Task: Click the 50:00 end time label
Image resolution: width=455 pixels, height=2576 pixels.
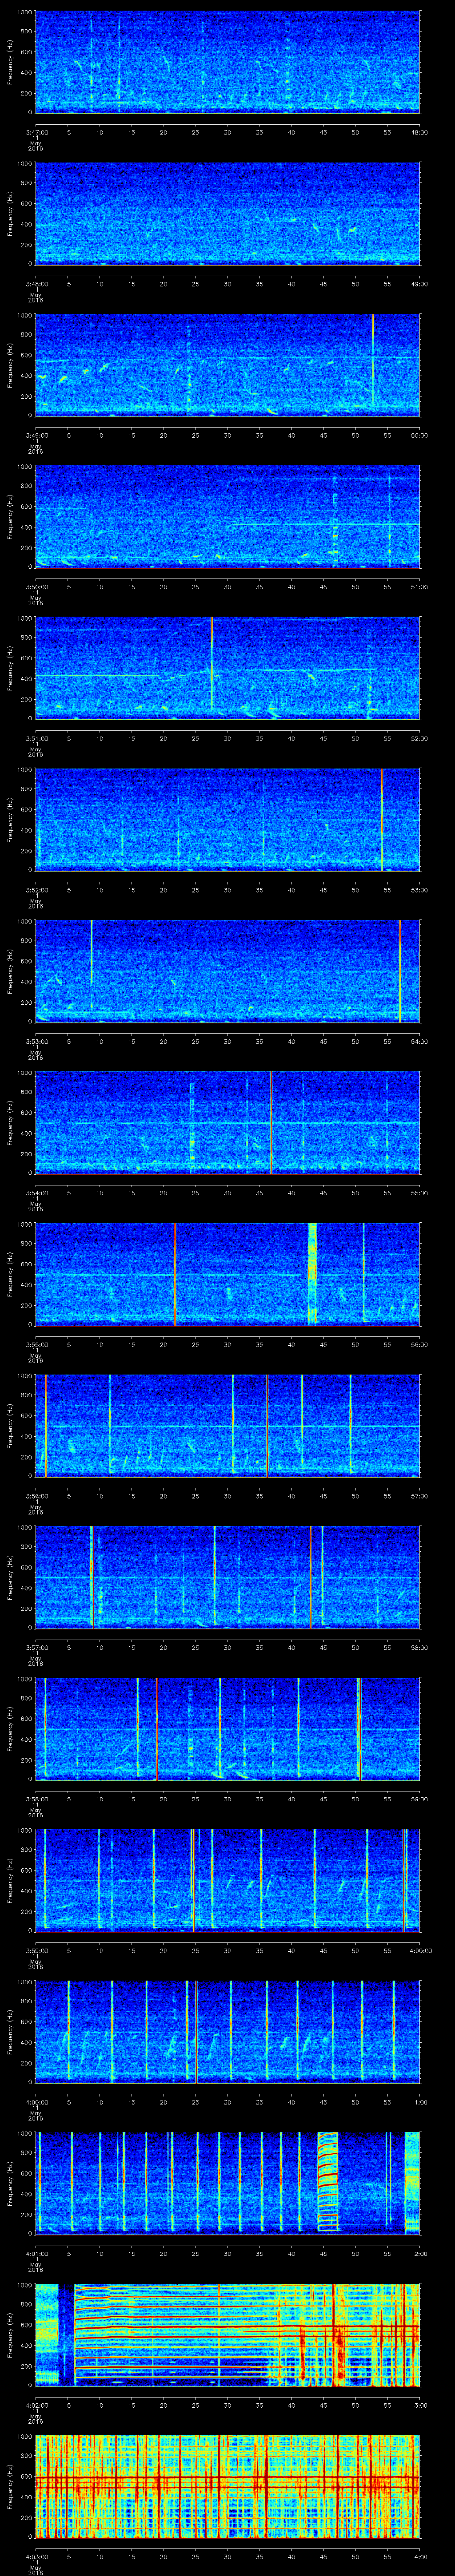Action: 419,435
